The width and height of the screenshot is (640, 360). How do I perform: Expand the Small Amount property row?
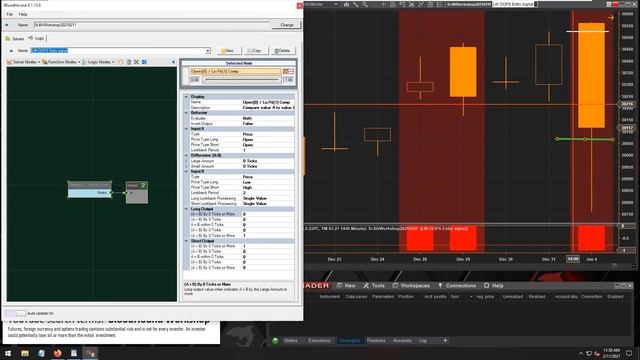(187, 166)
